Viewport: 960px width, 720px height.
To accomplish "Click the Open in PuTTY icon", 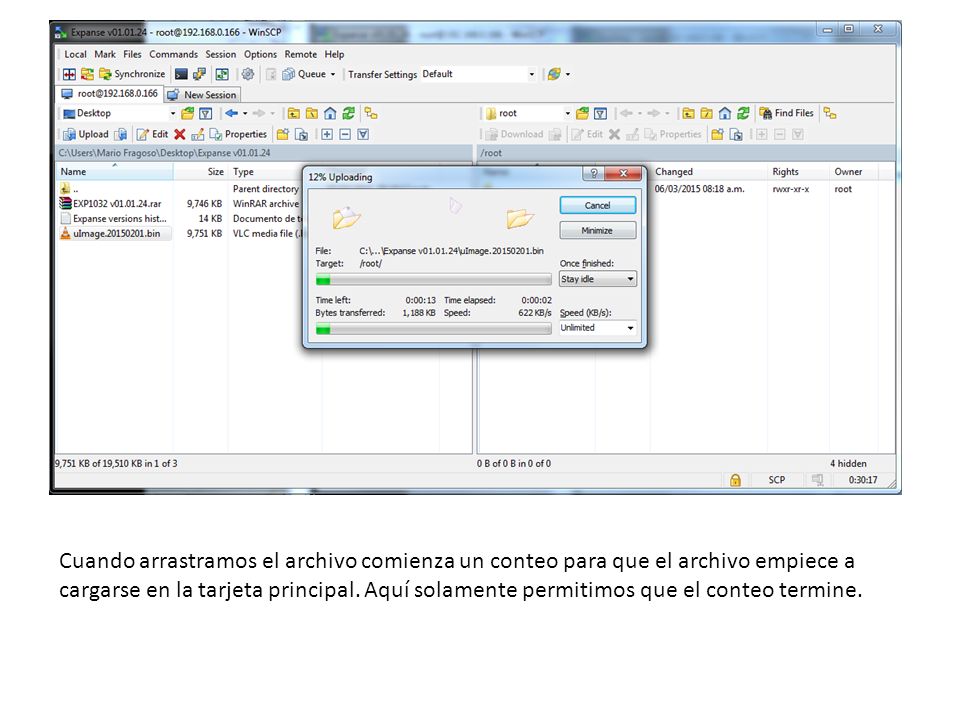I will 199,74.
